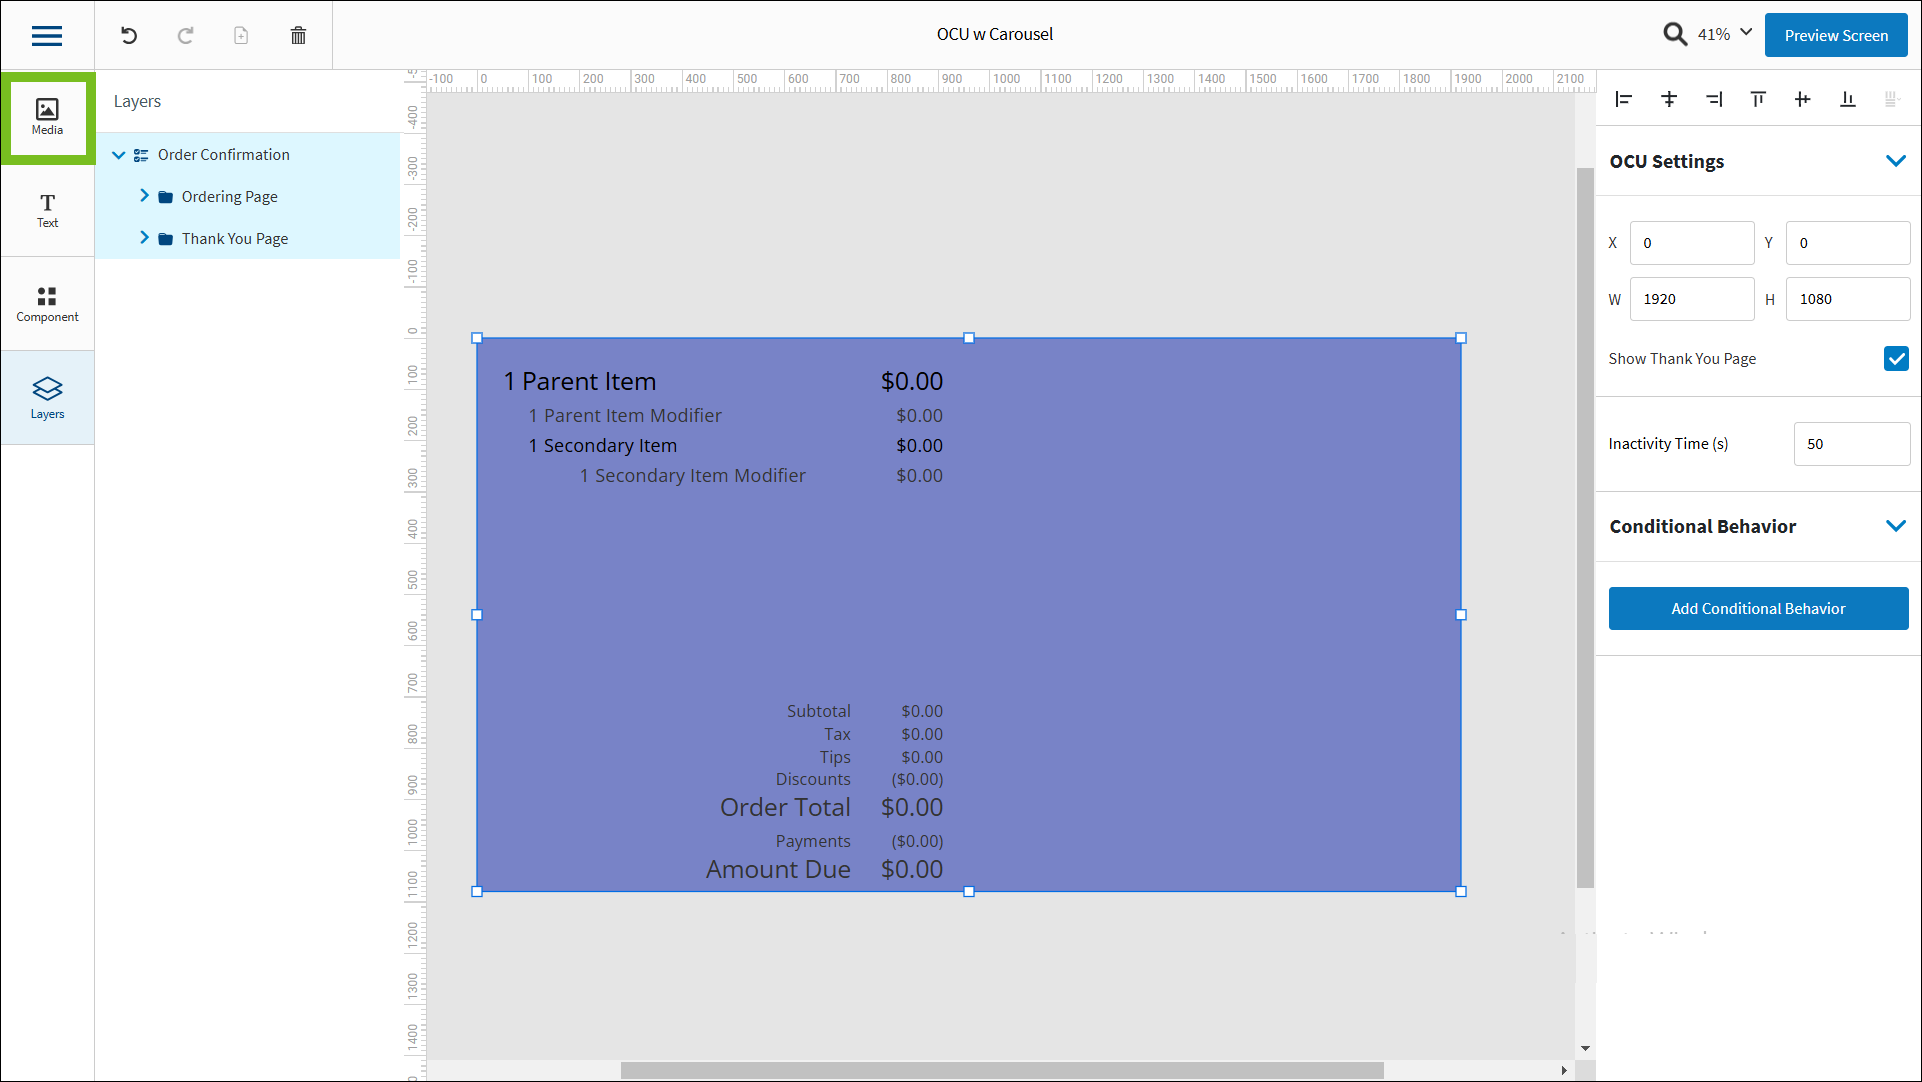Collapse the OCU Settings section
Image resolution: width=1922 pixels, height=1082 pixels.
click(x=1895, y=161)
